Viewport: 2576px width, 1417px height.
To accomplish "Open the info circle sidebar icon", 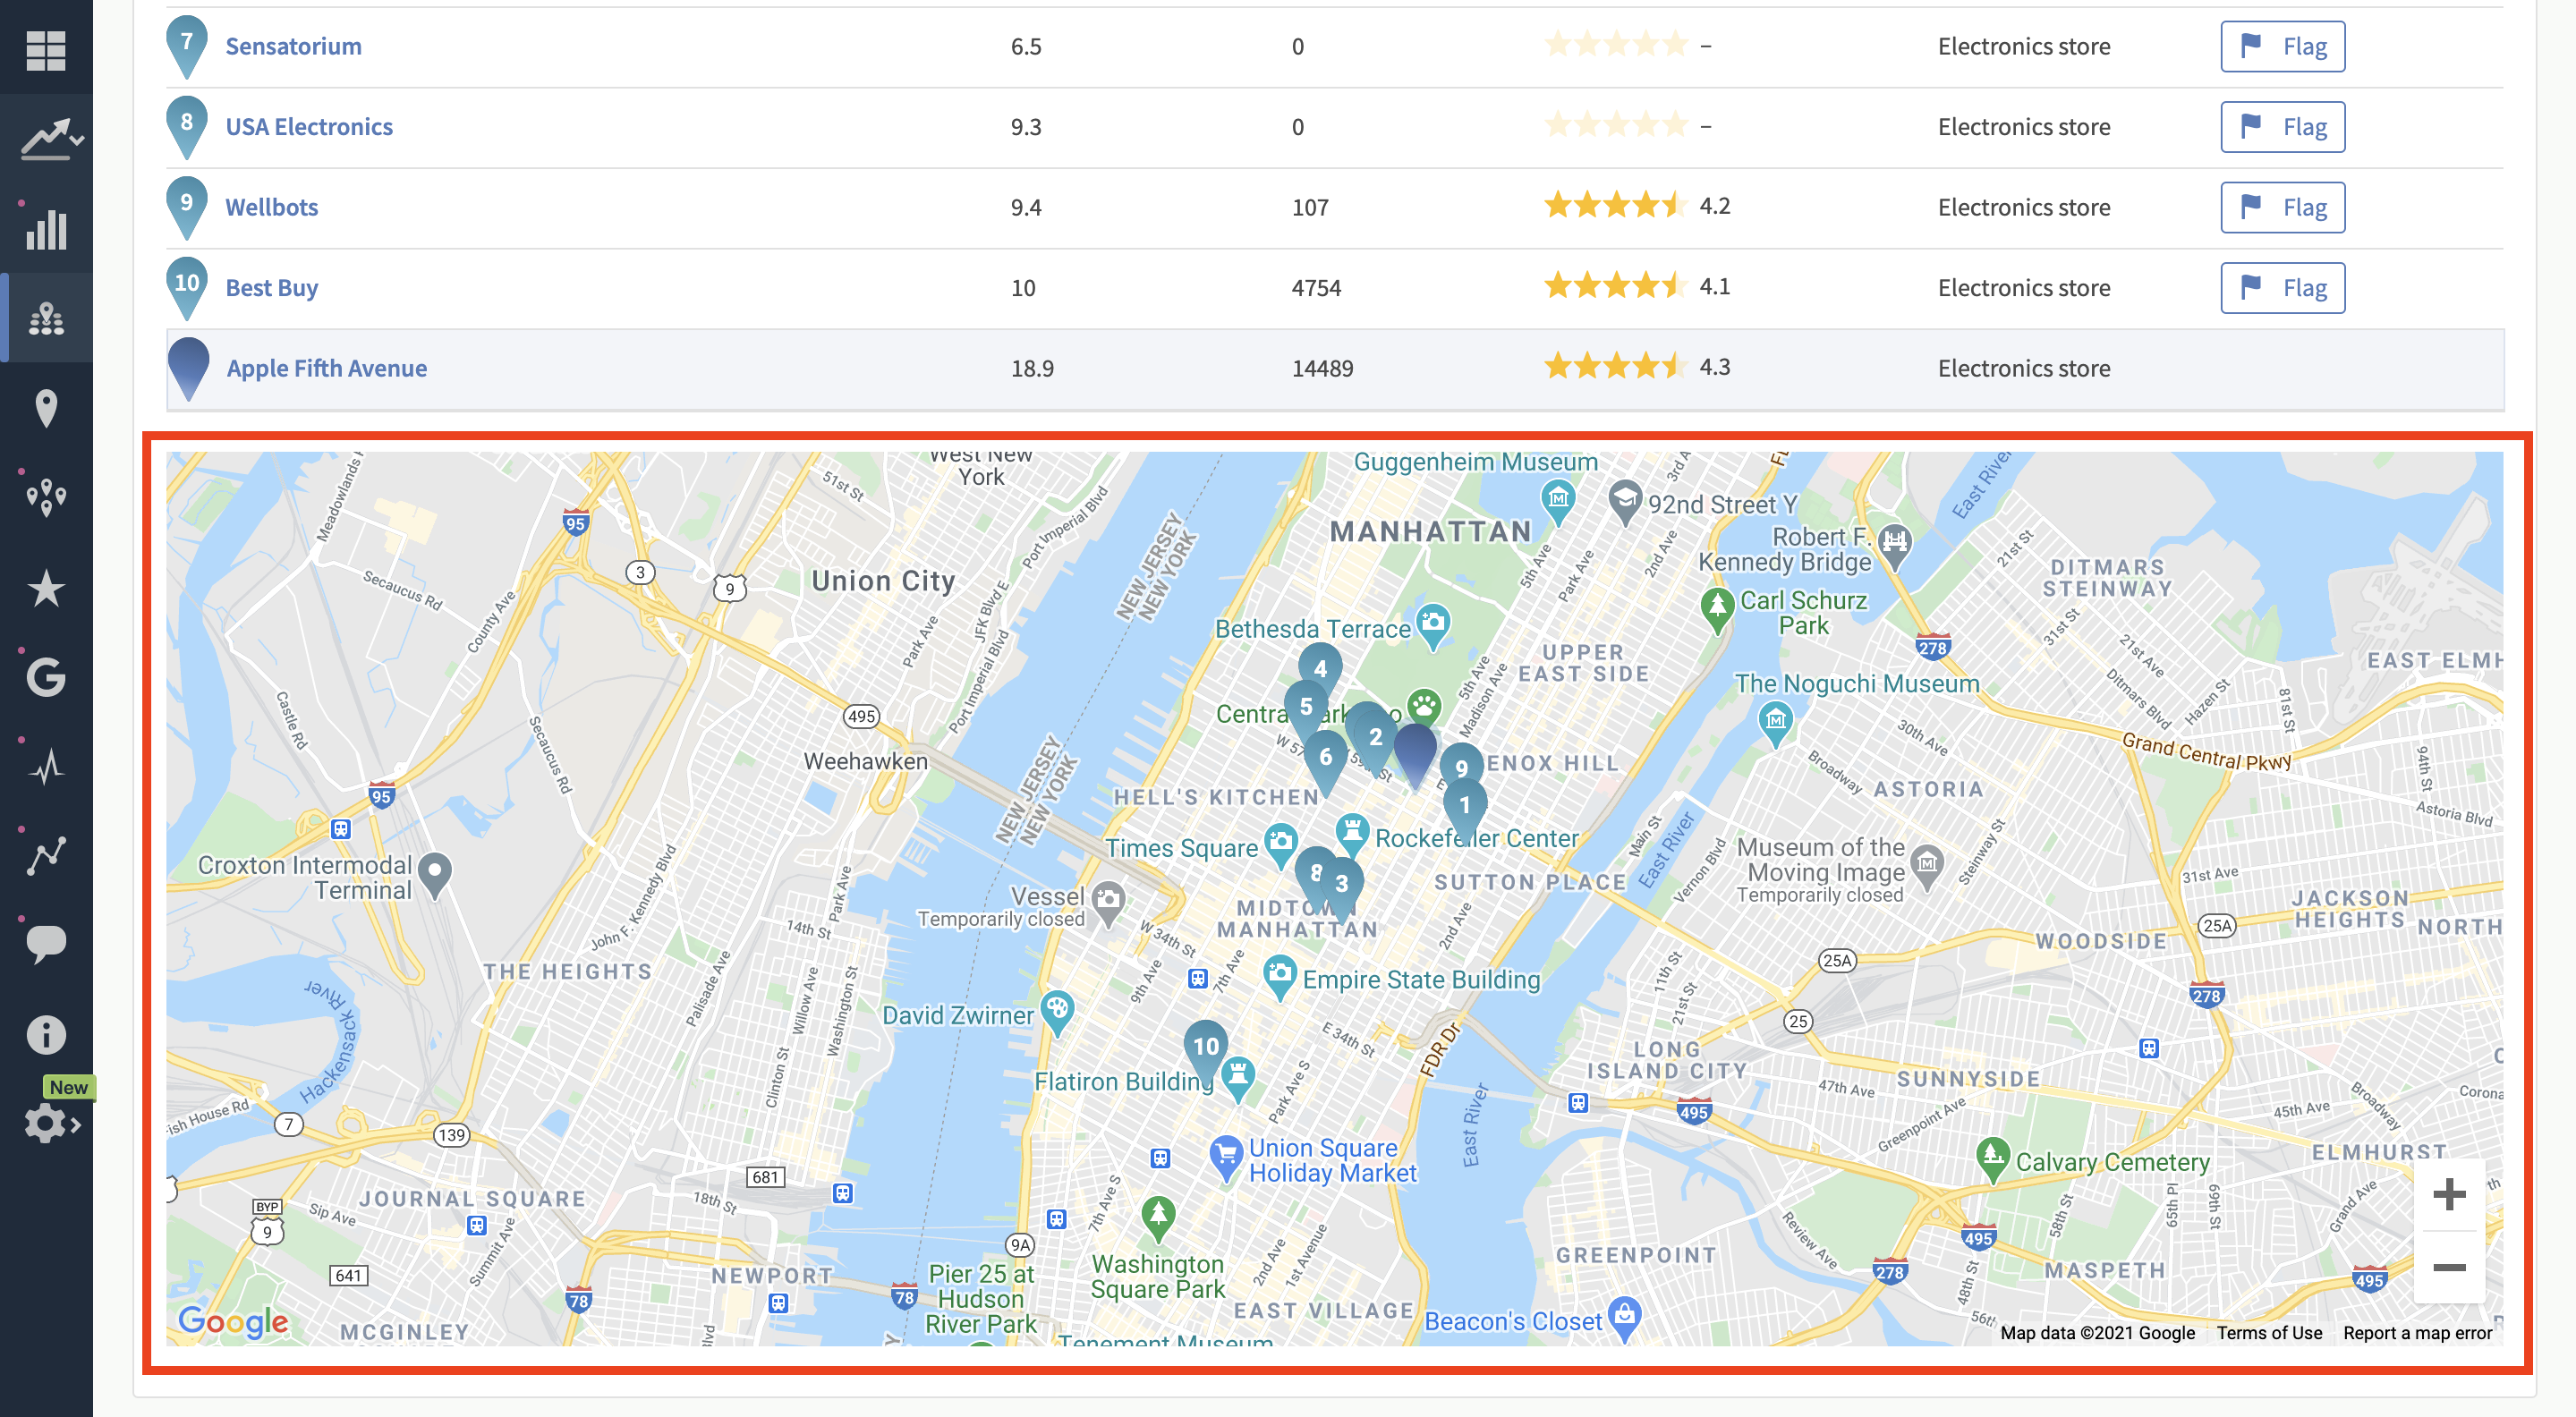I will (46, 1034).
